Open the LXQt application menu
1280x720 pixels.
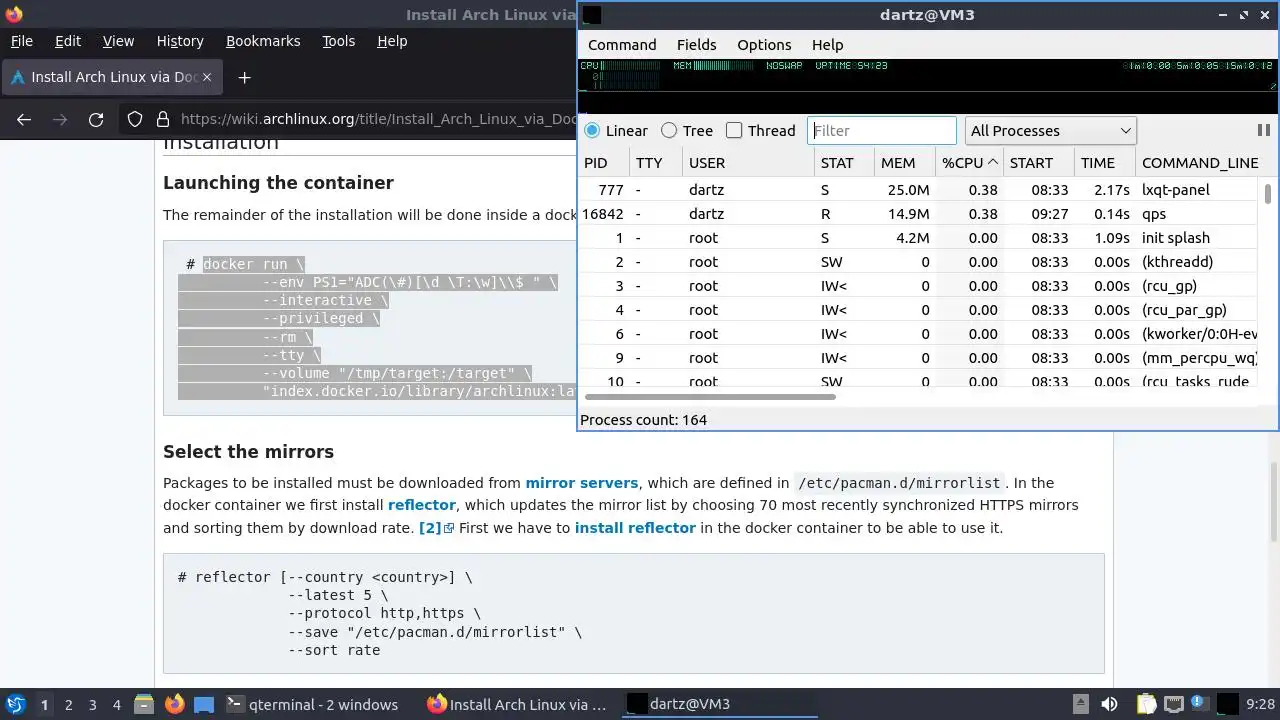click(15, 705)
